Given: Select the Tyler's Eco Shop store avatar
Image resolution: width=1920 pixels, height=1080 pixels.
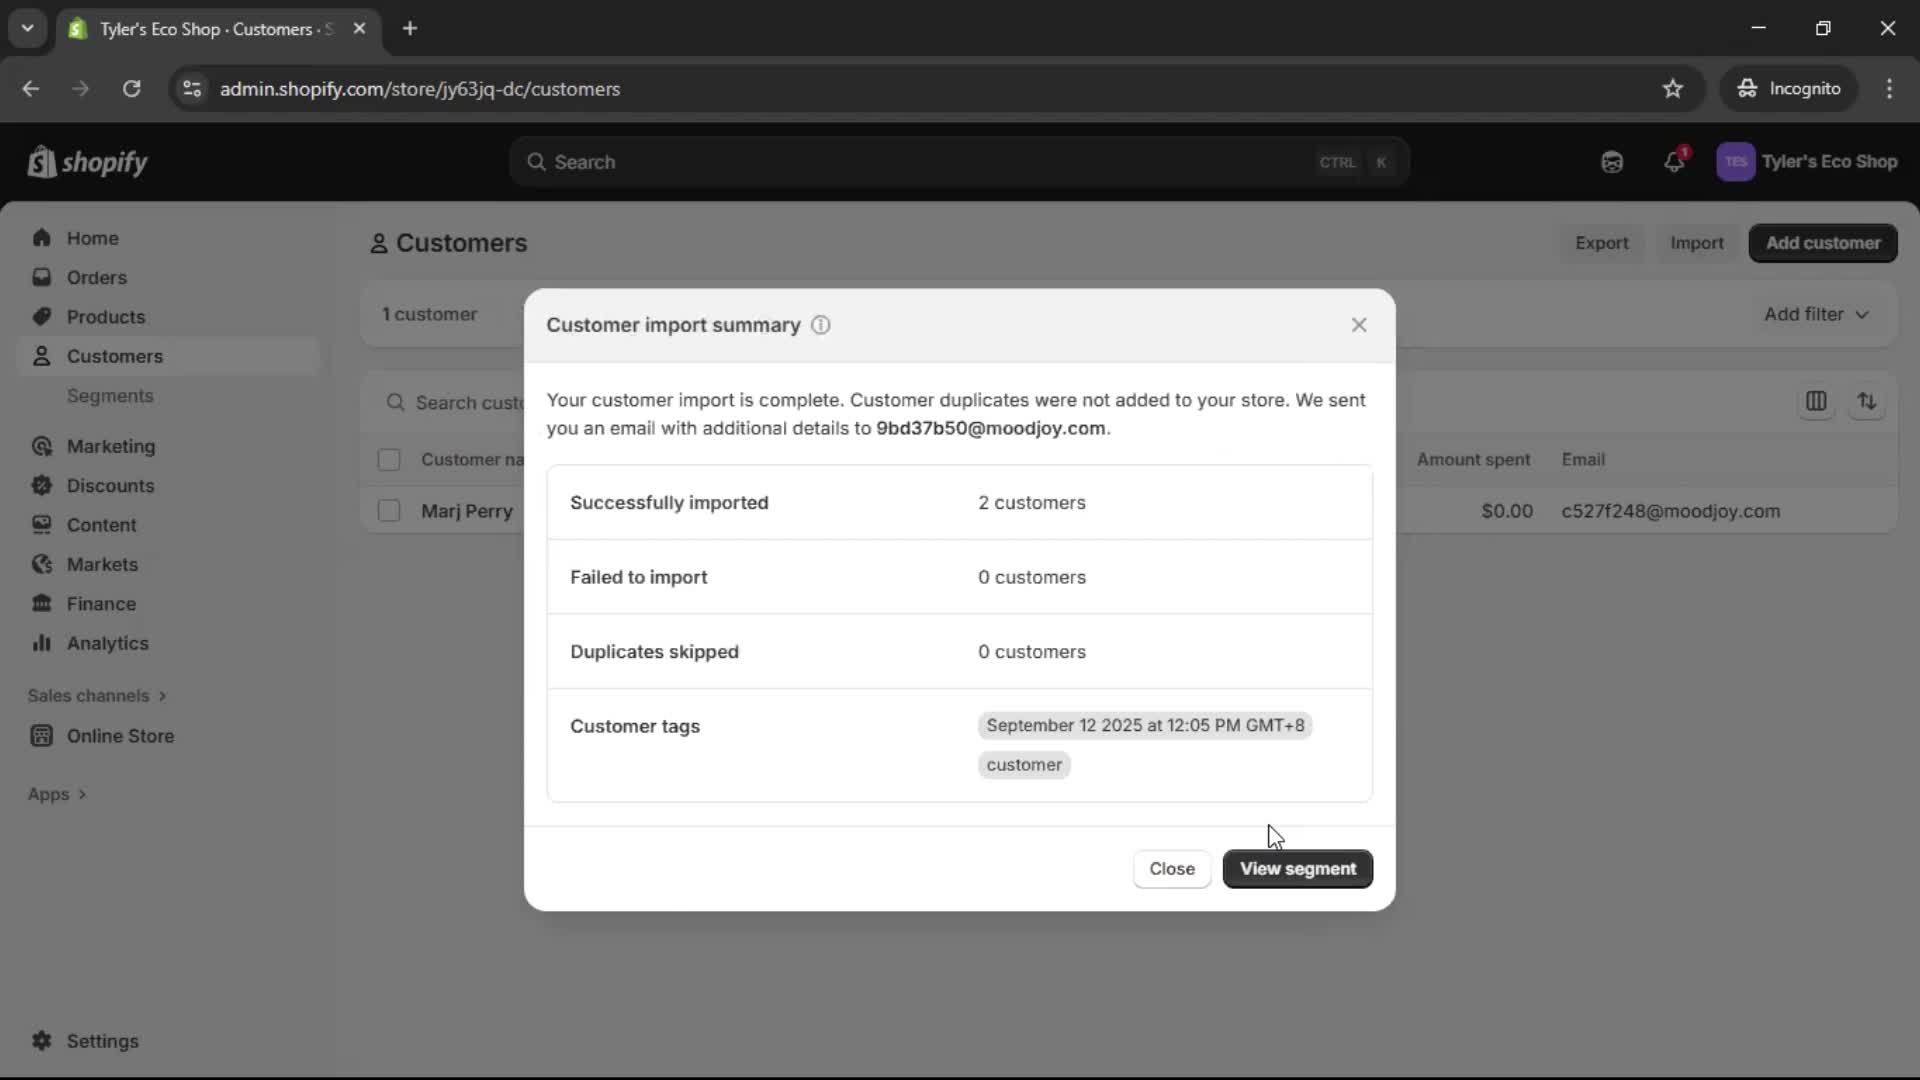Looking at the screenshot, I should [1736, 161].
